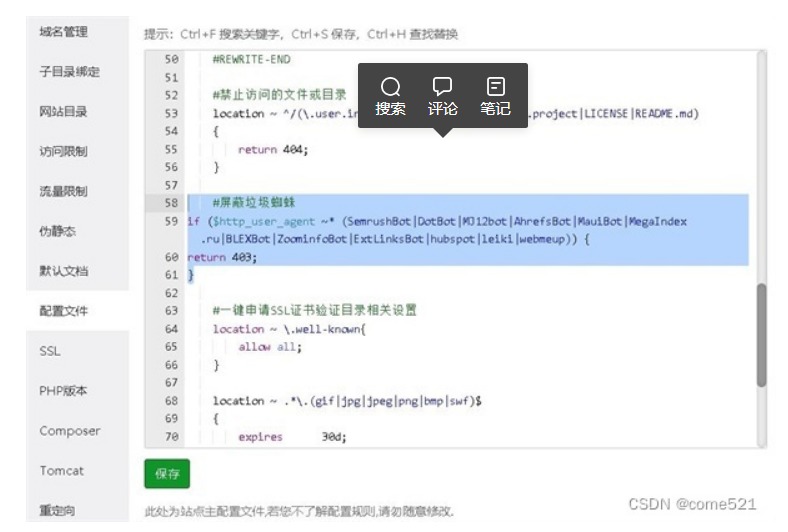Click the gif|jpg|jpeg location line
Screen dimensions: 788x532
(347, 401)
